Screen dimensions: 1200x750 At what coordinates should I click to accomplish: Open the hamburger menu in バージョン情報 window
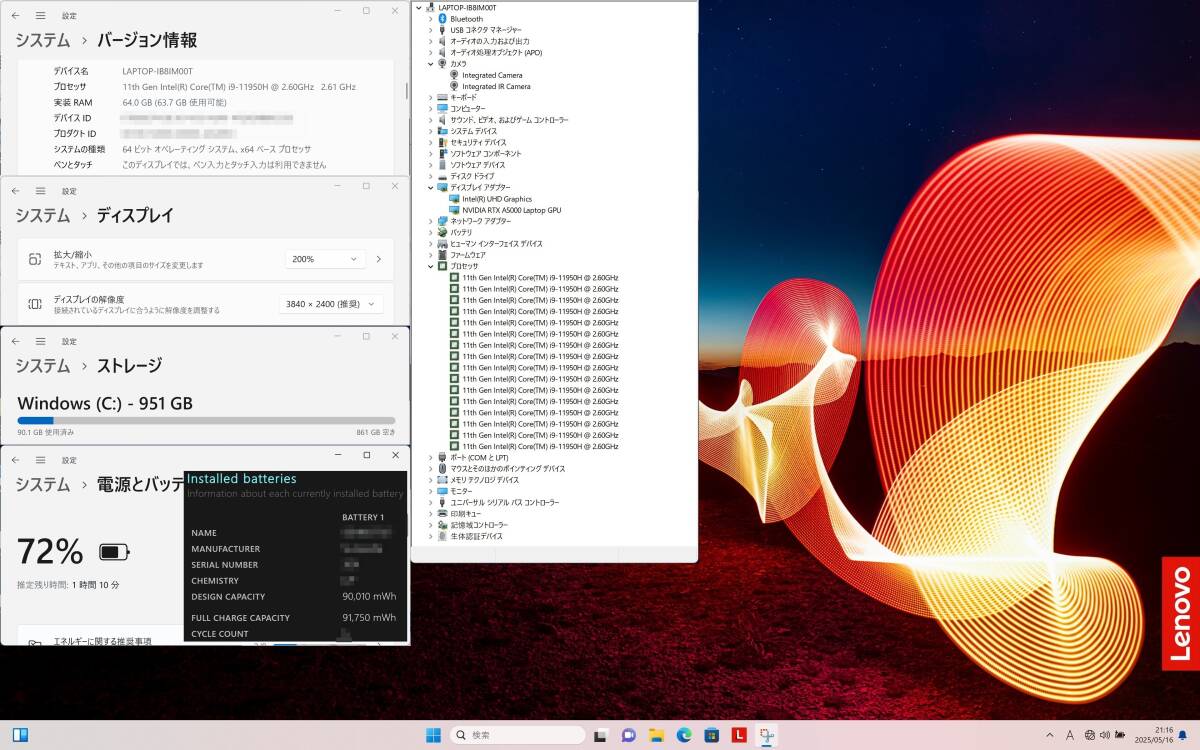tap(40, 16)
